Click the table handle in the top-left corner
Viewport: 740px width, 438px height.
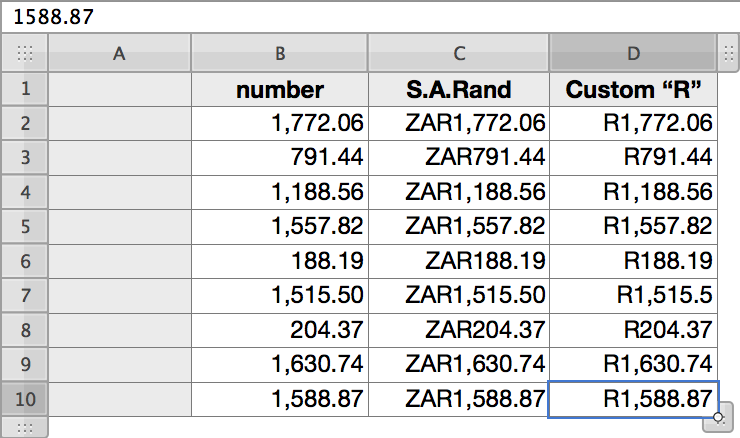[x=25, y=53]
